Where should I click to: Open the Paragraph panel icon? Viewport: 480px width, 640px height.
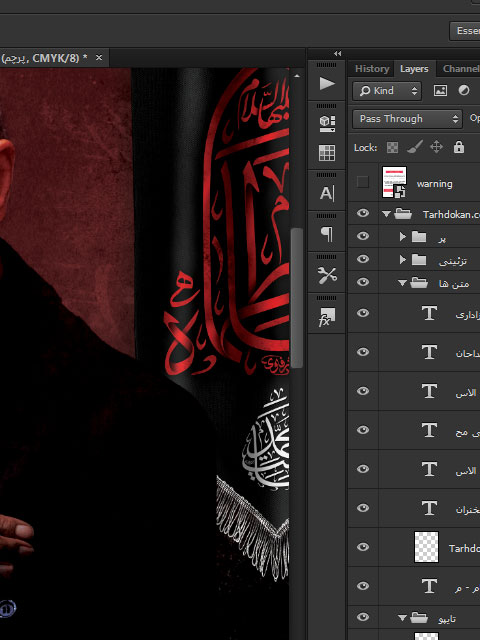click(327, 234)
